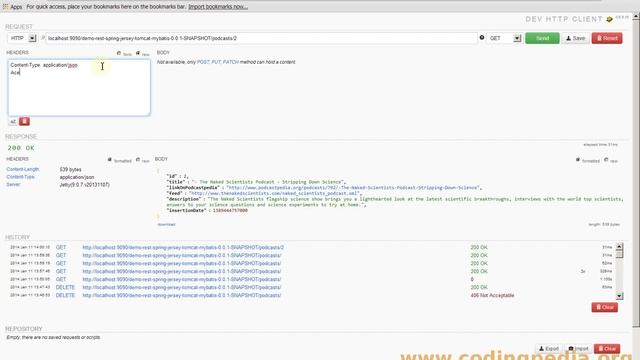Select response headers formatted radio
640x360 pixels.
[109, 160]
